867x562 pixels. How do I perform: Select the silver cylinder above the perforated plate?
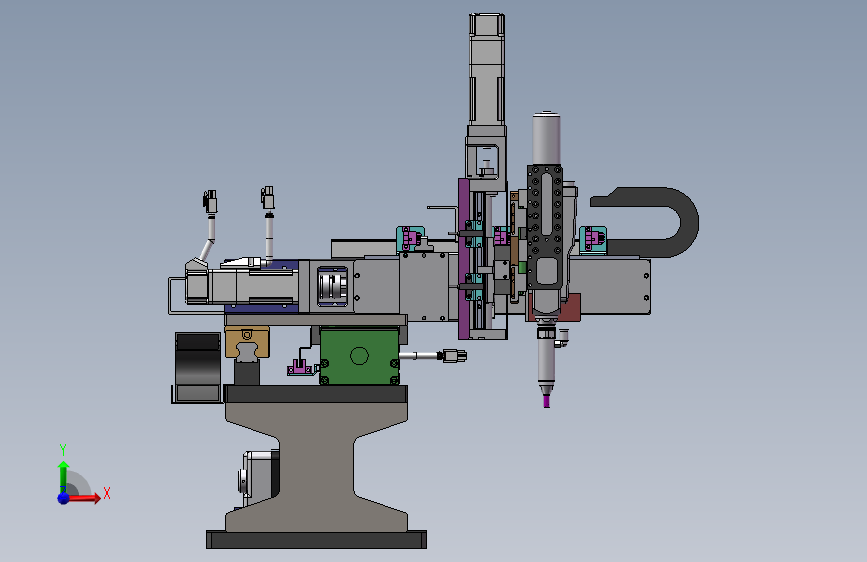(x=546, y=138)
